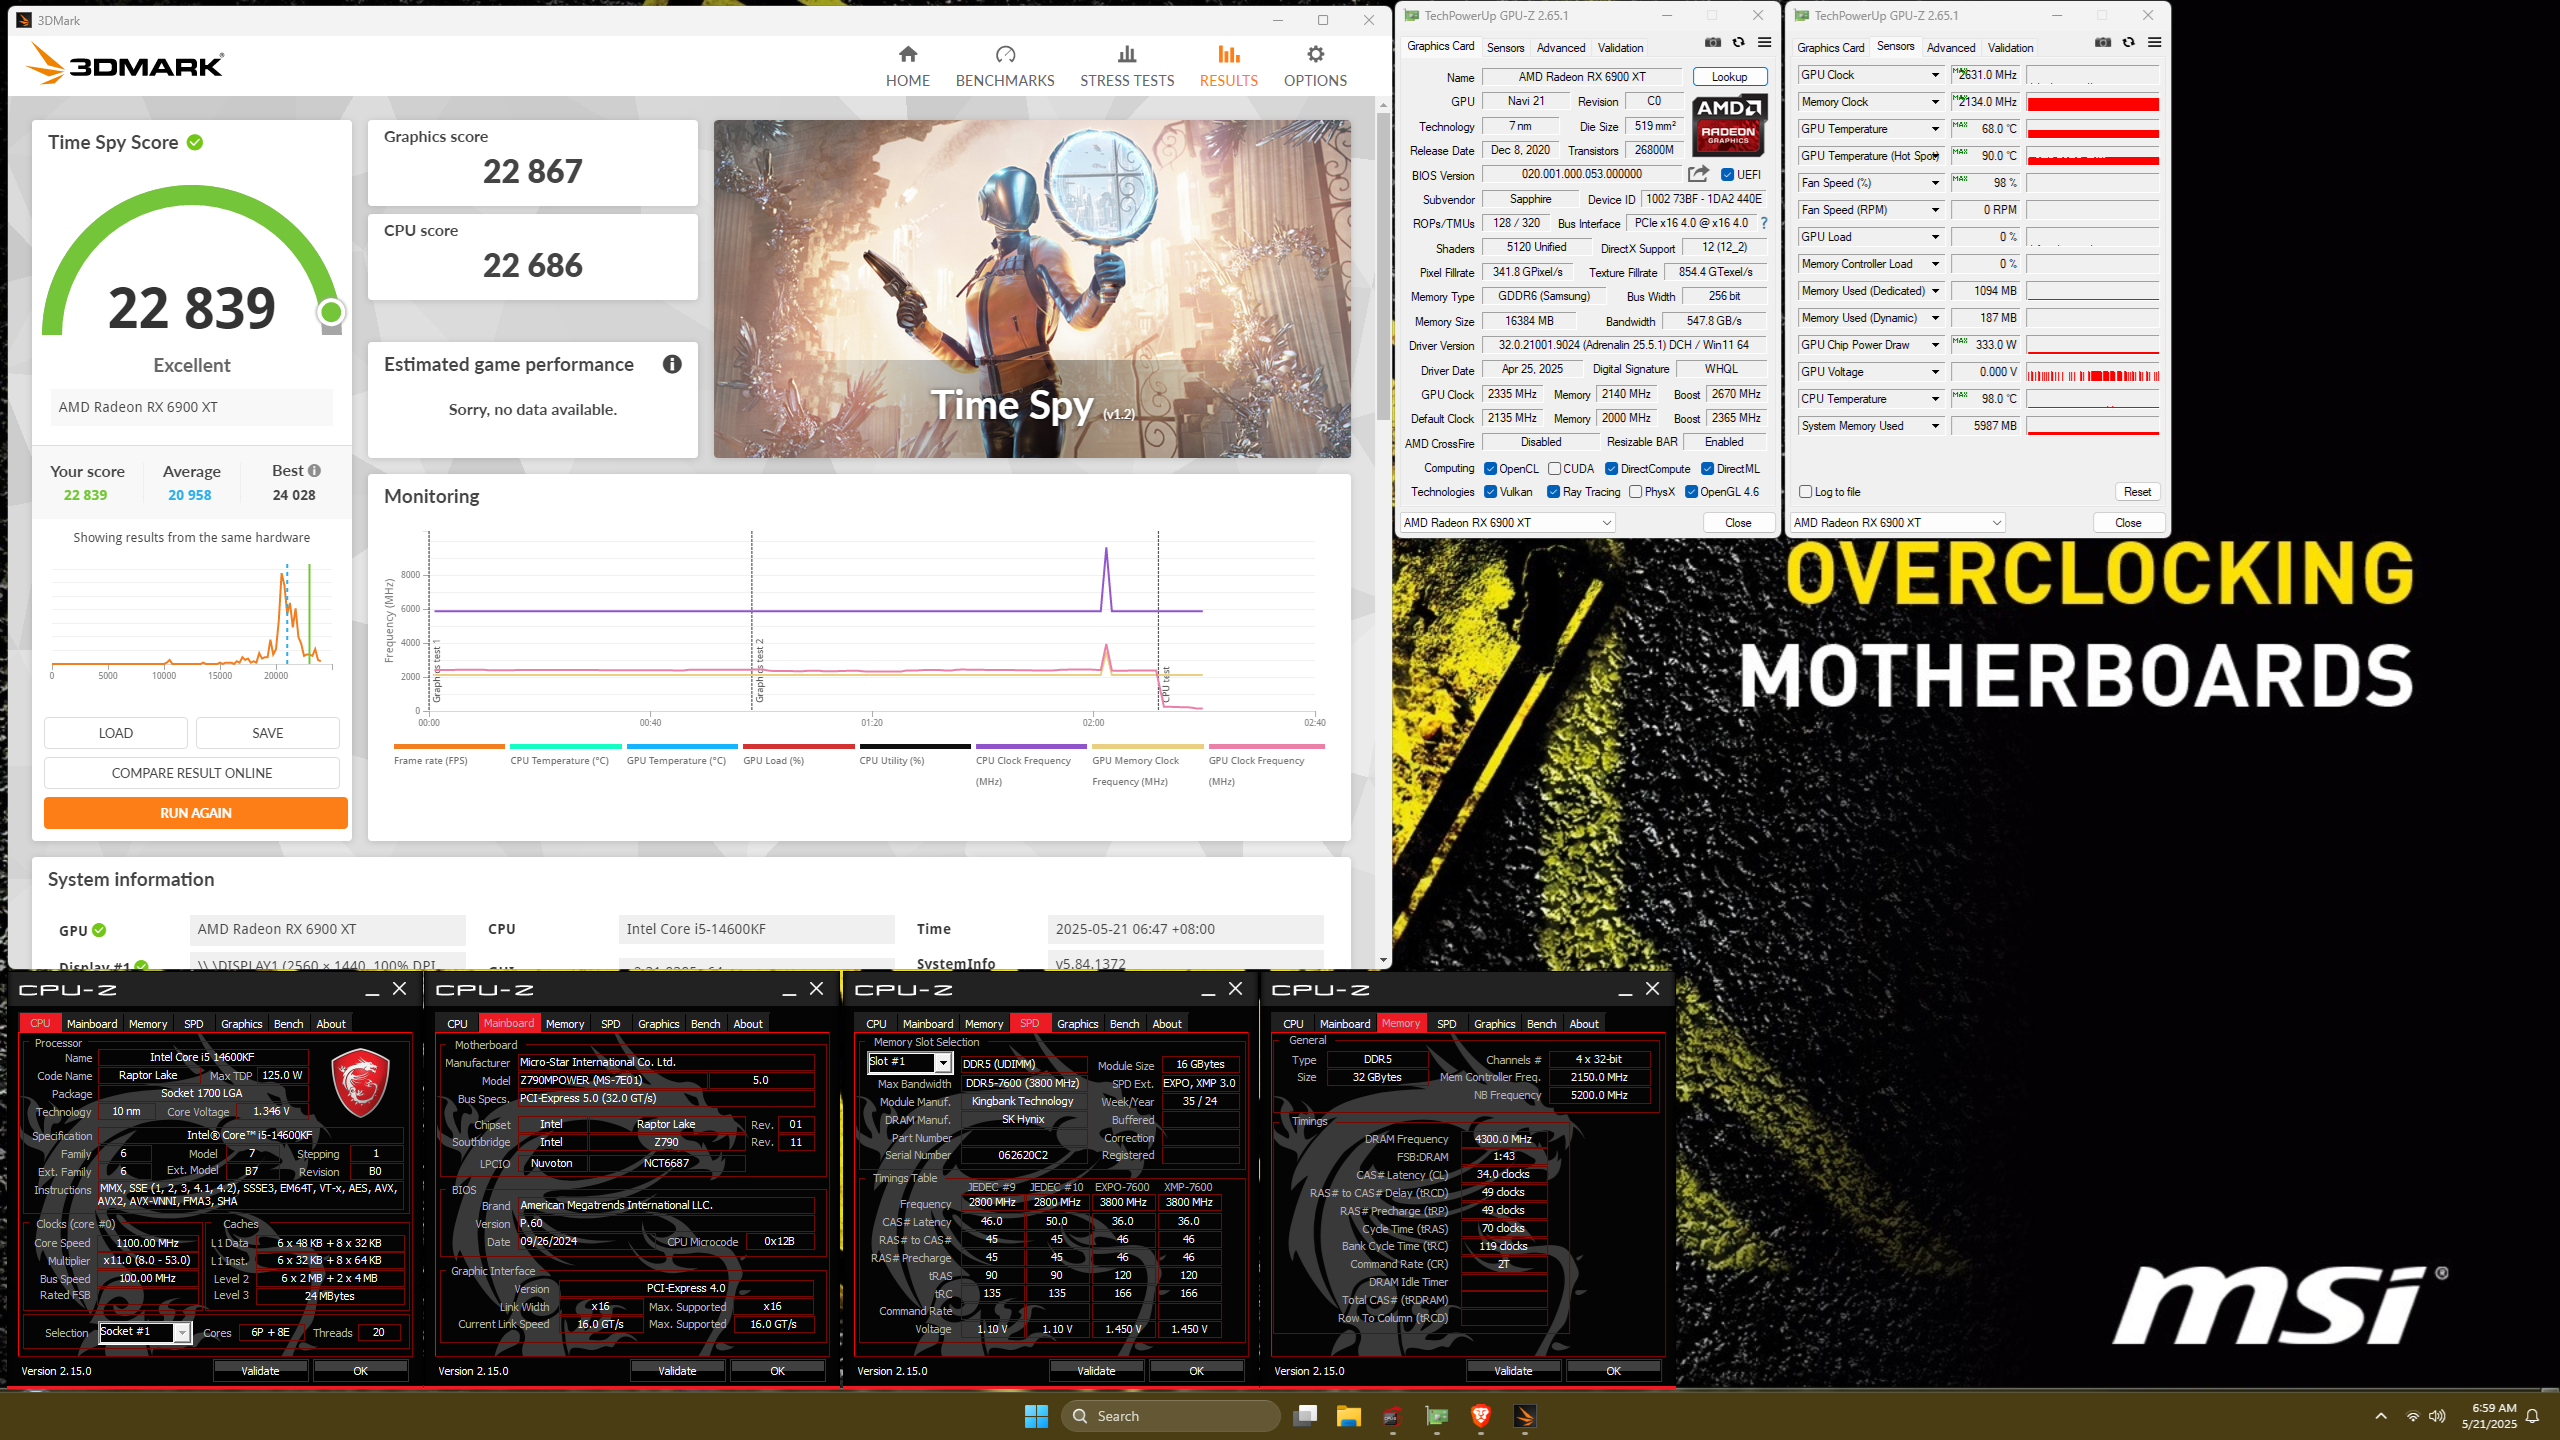The height and width of the screenshot is (1440, 2560).
Task: Open the GPU-Z taskbar icon
Action: (x=1437, y=1416)
